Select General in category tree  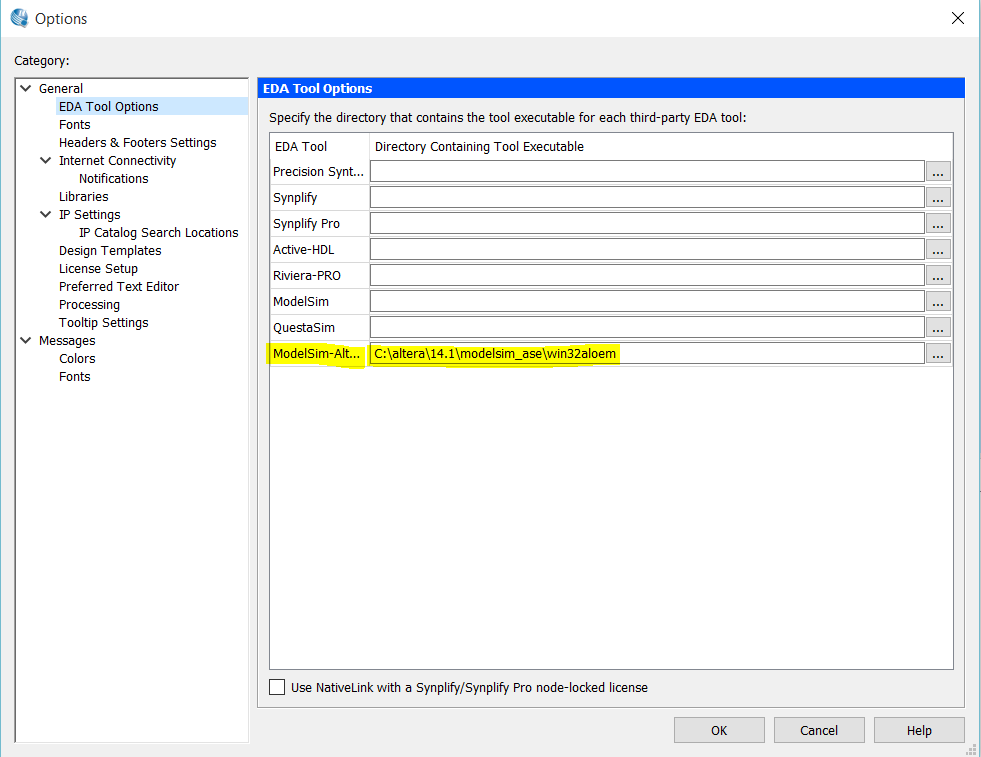tap(61, 88)
